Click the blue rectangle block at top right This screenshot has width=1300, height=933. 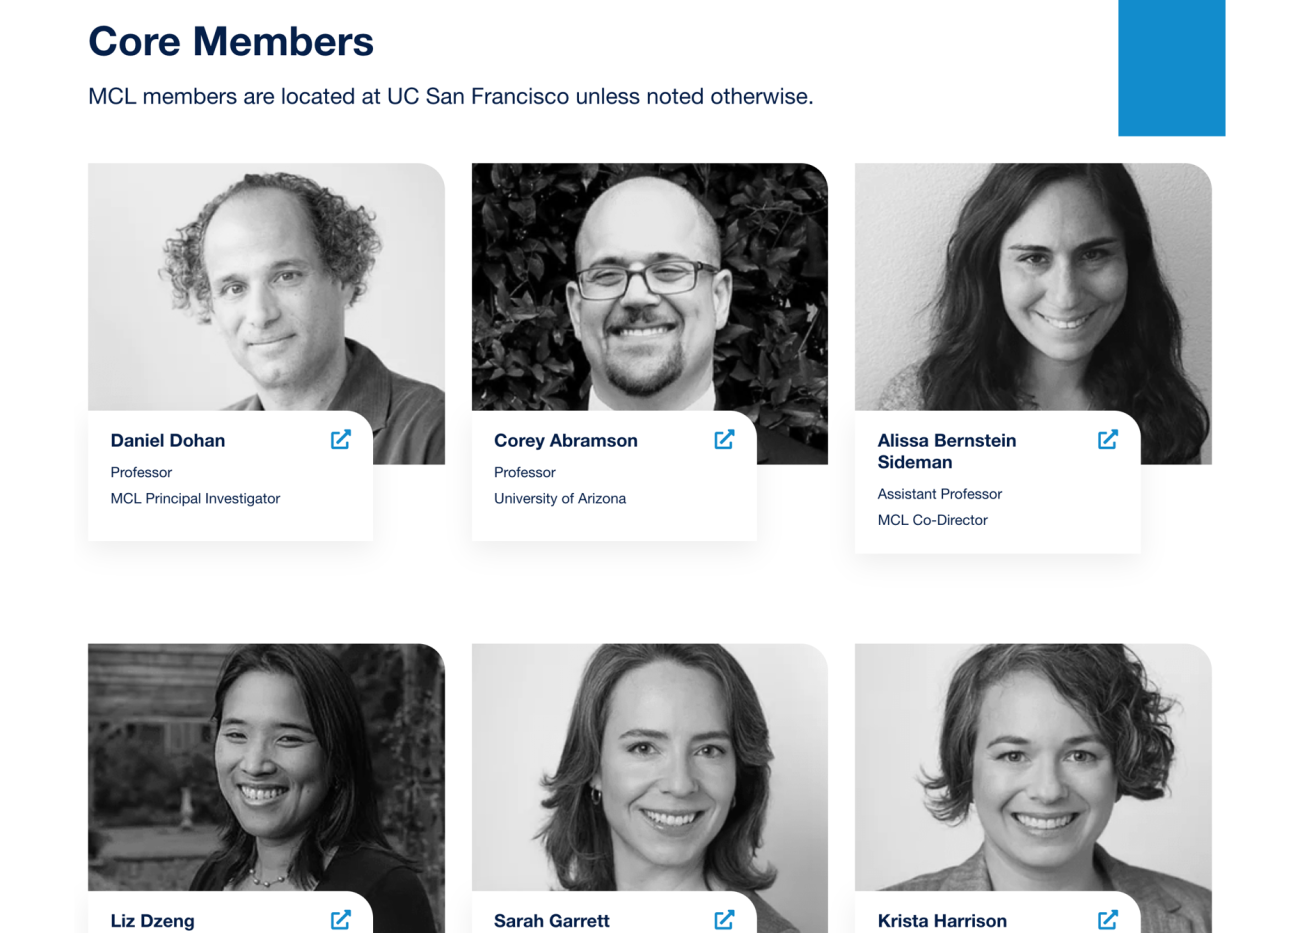click(1171, 67)
